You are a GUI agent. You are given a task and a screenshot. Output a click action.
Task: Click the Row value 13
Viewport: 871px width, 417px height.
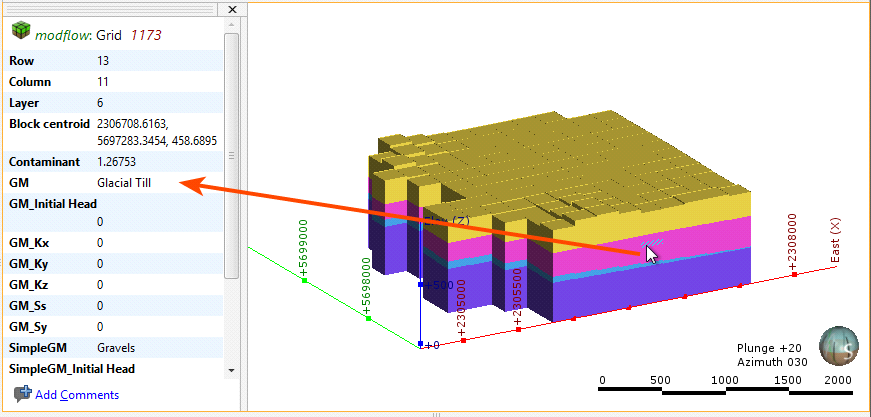(x=103, y=61)
